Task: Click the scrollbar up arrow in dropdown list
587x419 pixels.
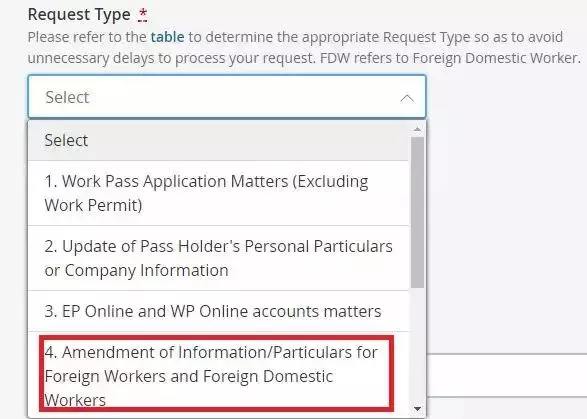Action: [x=417, y=129]
